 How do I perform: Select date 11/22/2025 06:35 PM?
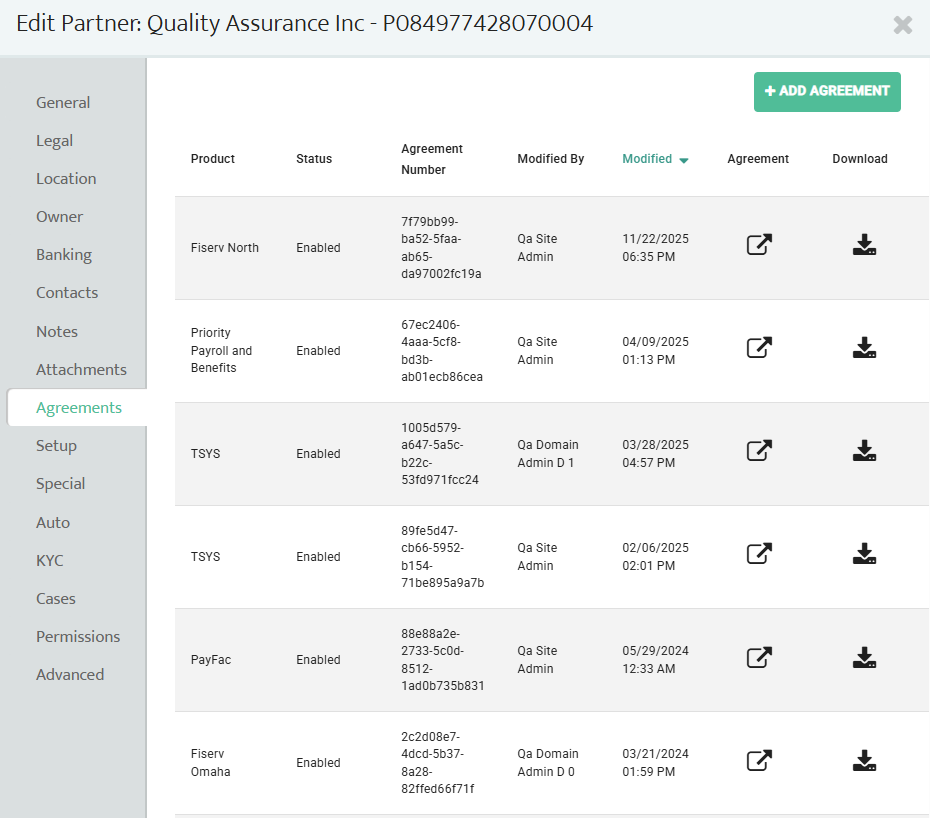[655, 247]
